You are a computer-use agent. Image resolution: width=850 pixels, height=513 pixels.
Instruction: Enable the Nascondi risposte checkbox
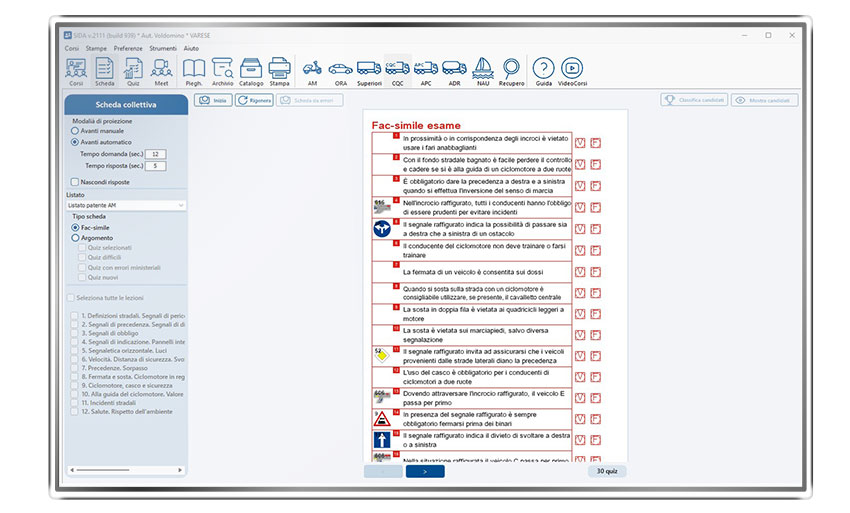pyautogui.click(x=75, y=182)
